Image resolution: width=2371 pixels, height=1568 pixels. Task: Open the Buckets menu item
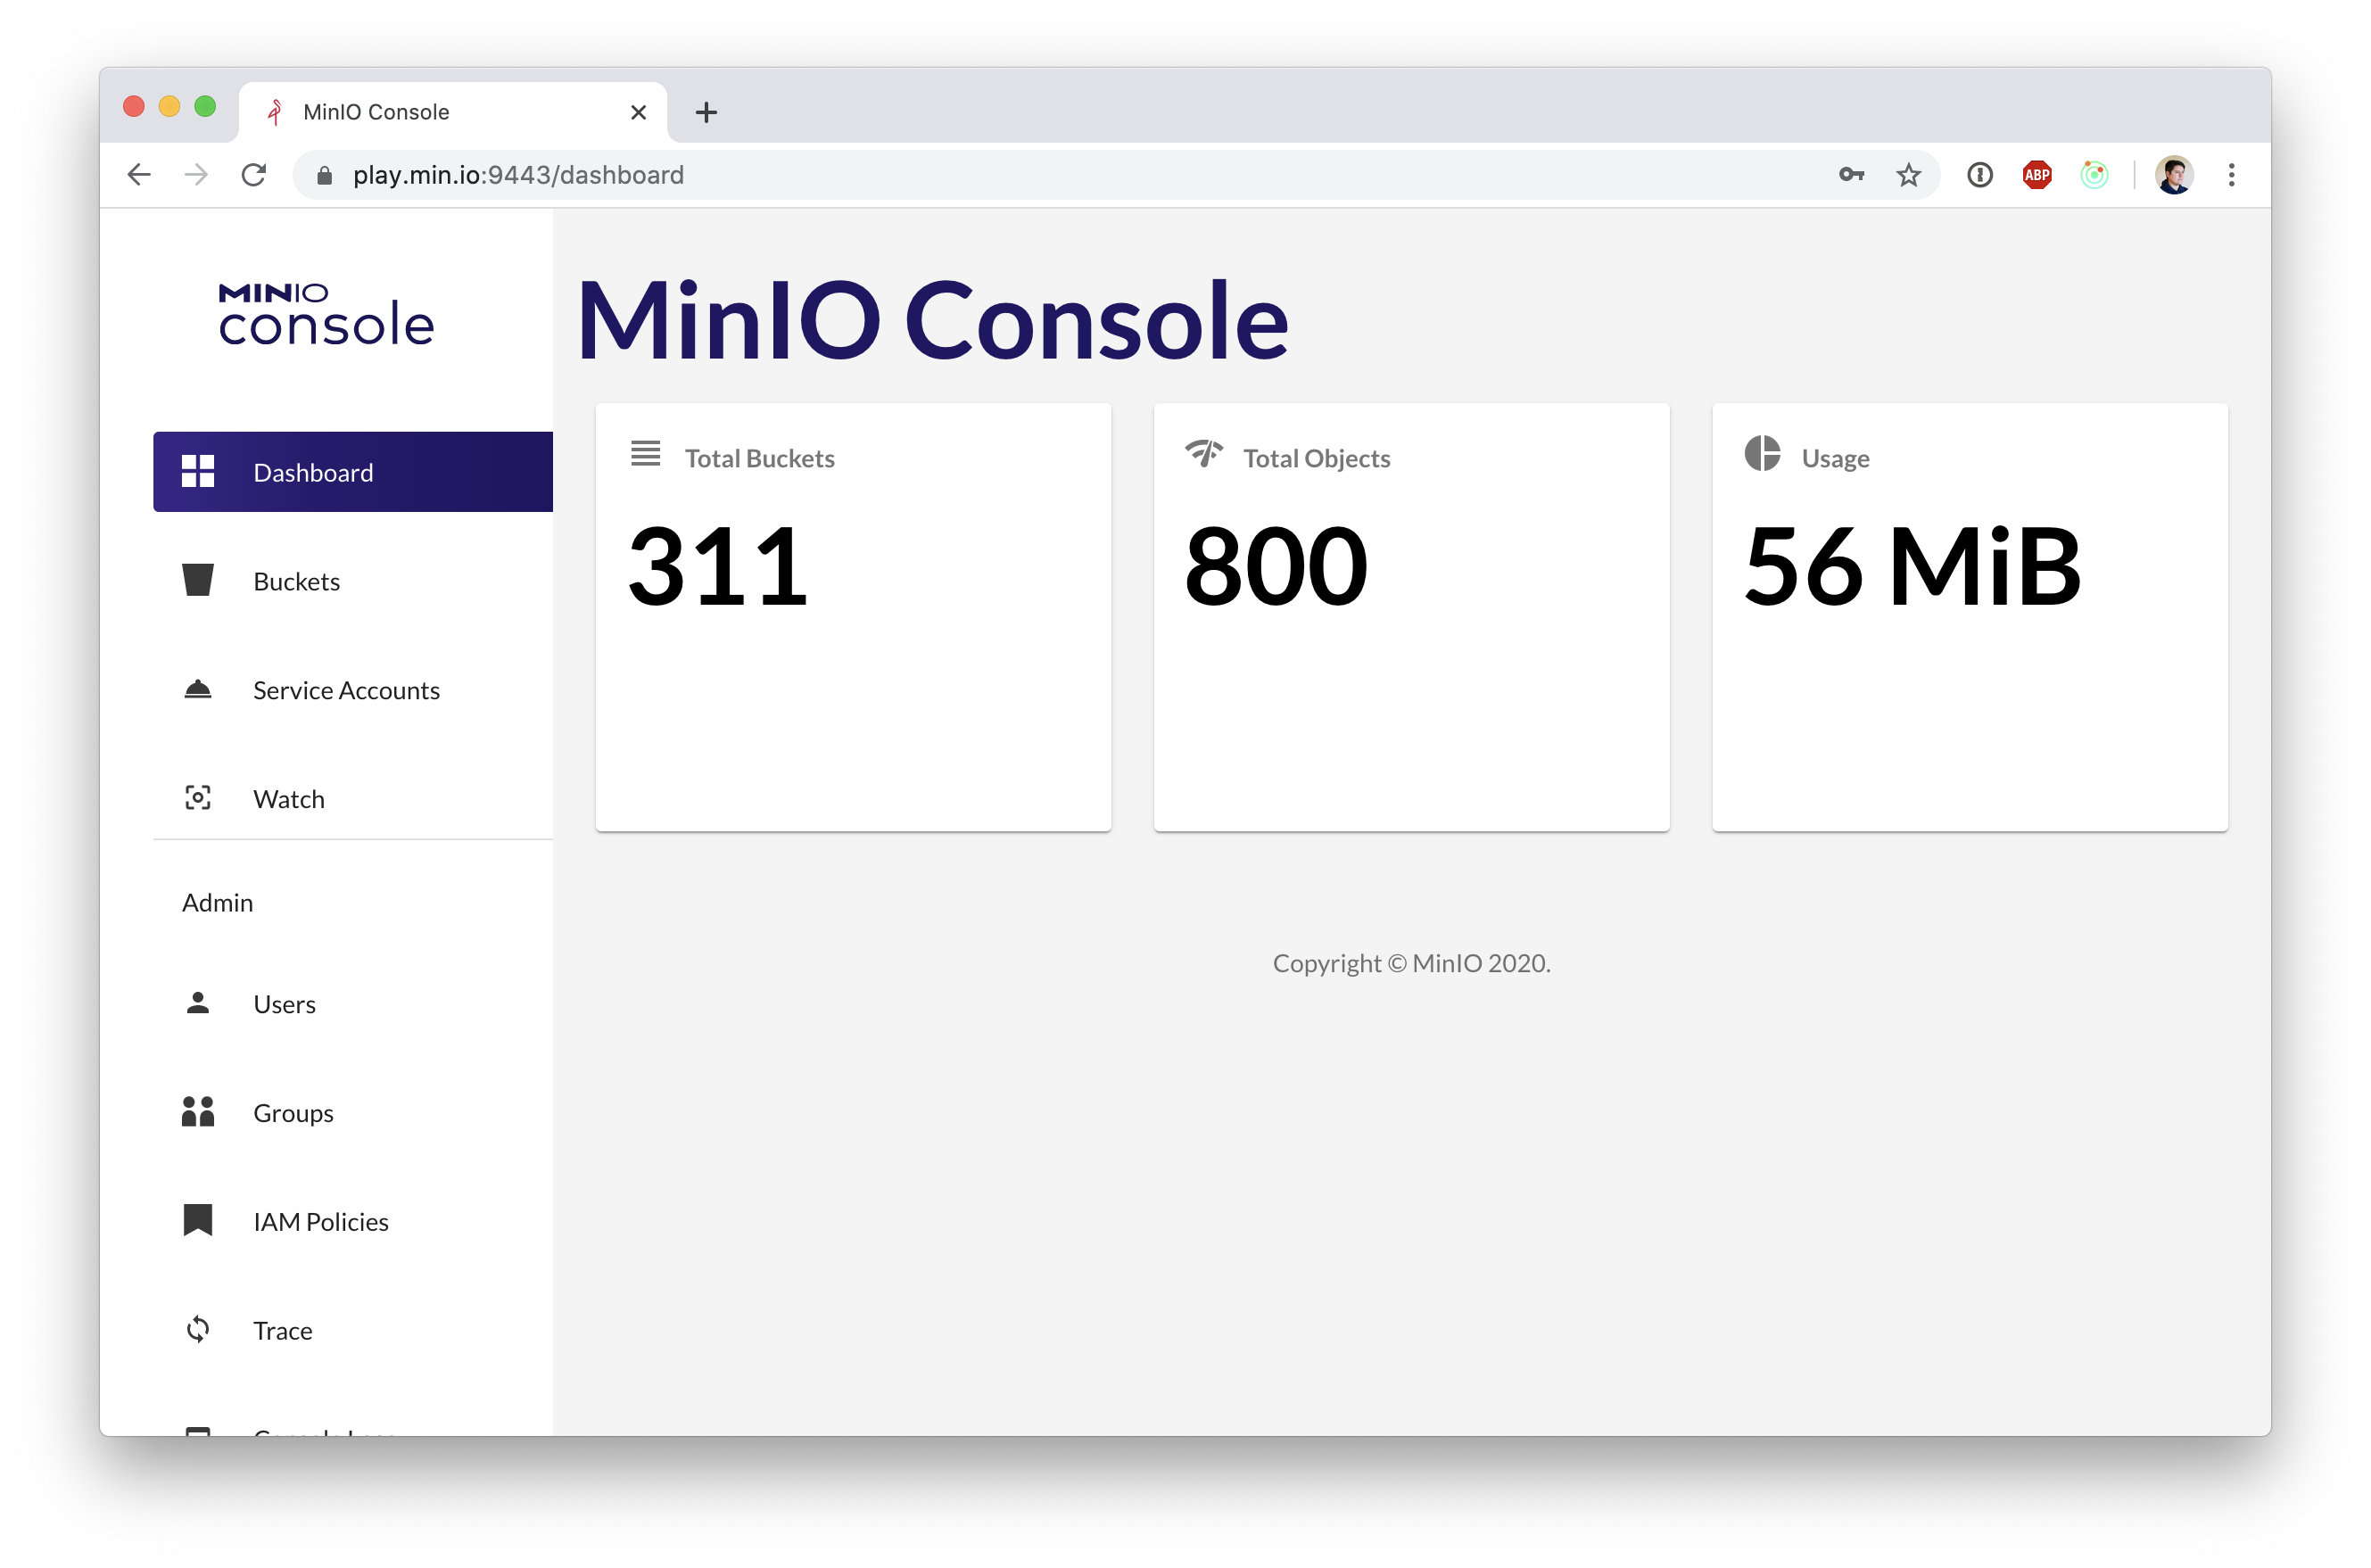point(296,582)
